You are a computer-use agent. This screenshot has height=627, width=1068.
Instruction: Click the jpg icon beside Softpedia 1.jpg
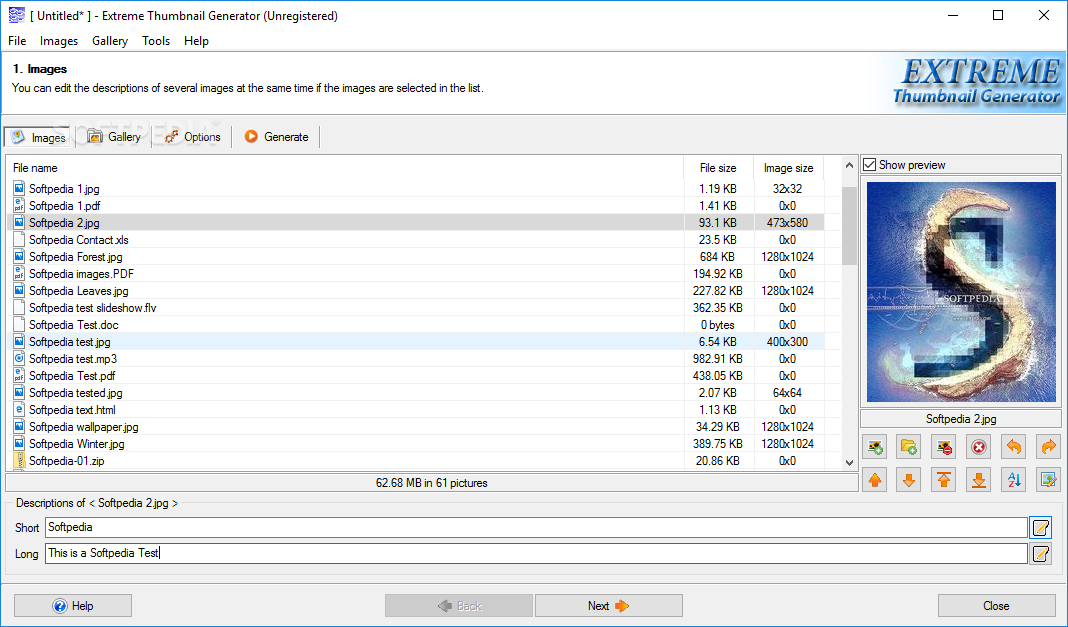tap(19, 189)
